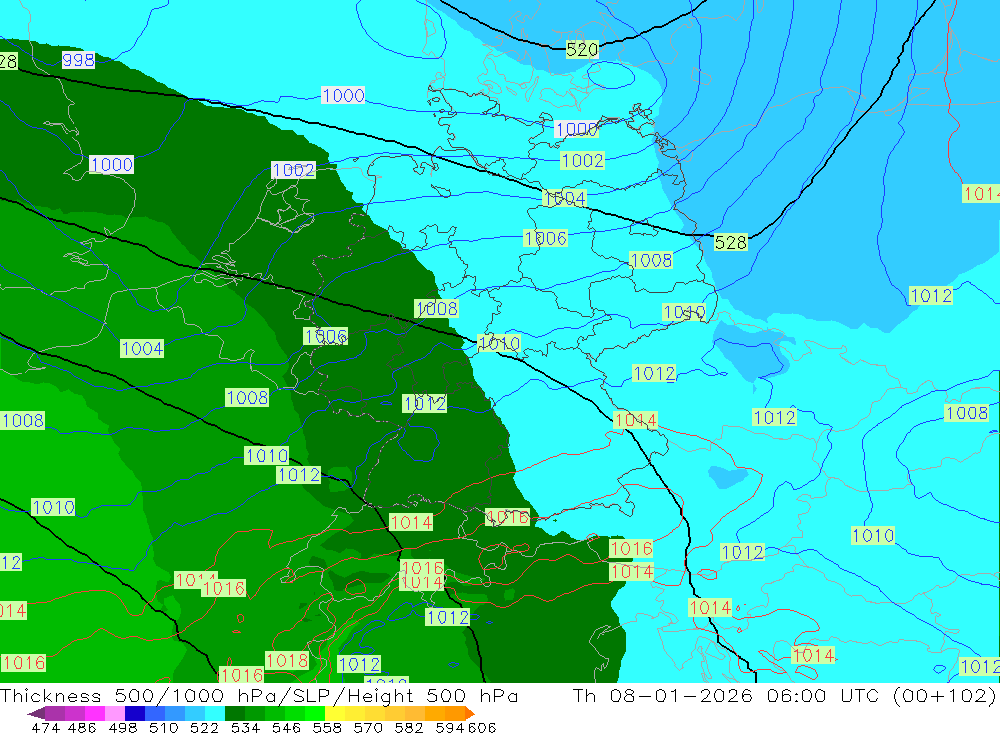
Task: Click the '08-01-2026' date text
Action: (x=681, y=695)
